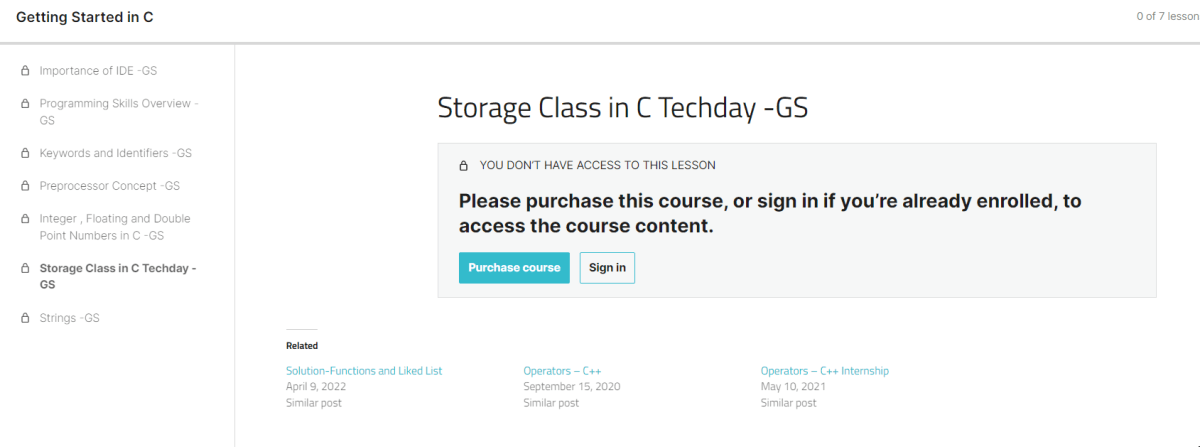
Task: Open the Strings -GS lesson
Action: [69, 319]
